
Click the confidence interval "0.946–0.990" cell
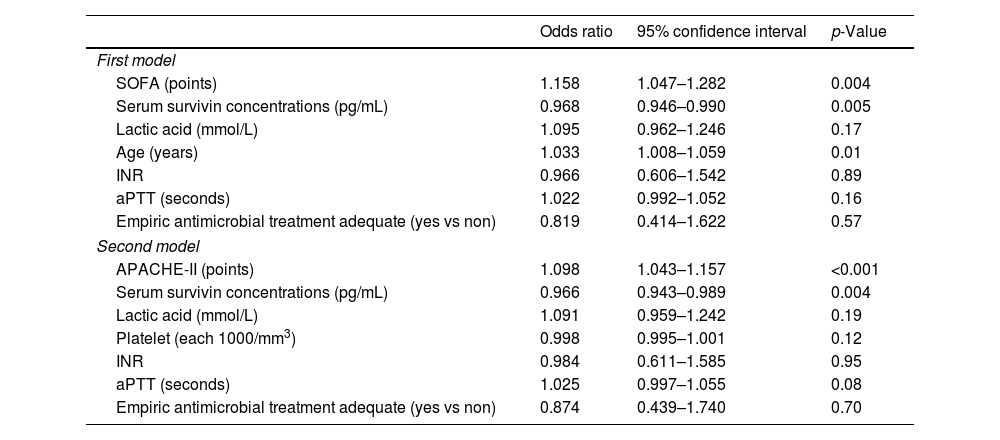[681, 106]
